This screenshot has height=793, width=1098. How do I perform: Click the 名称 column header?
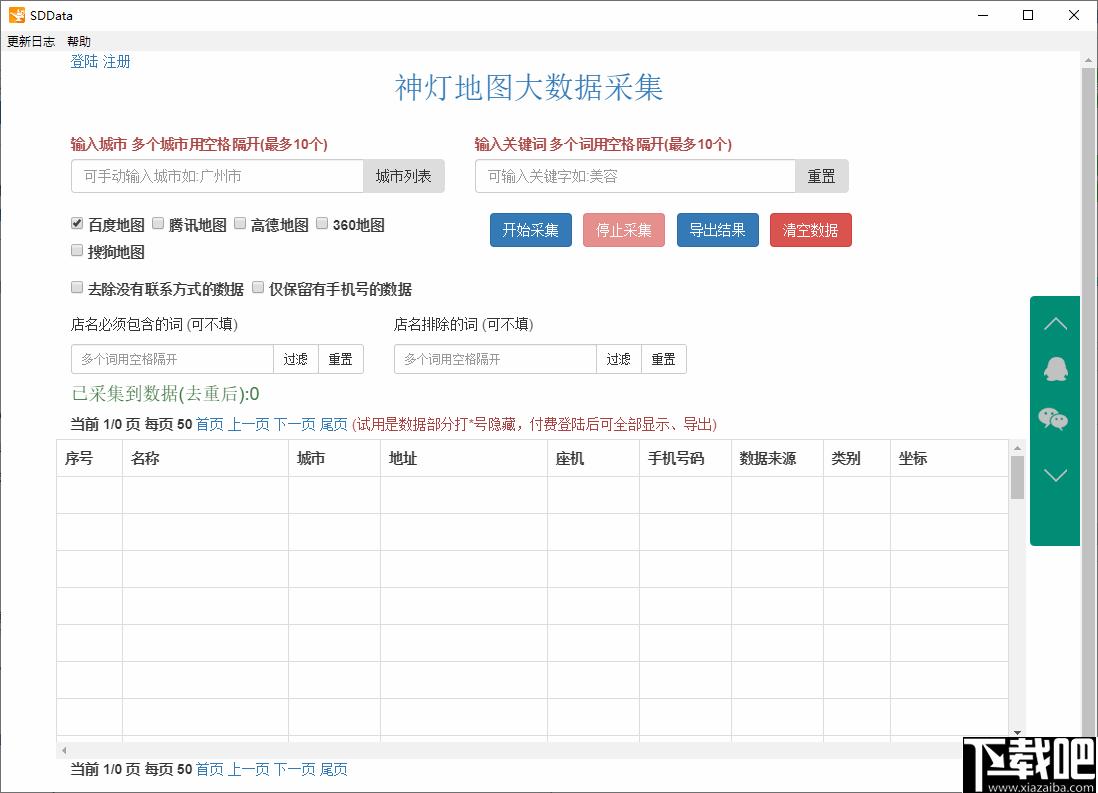[205, 458]
